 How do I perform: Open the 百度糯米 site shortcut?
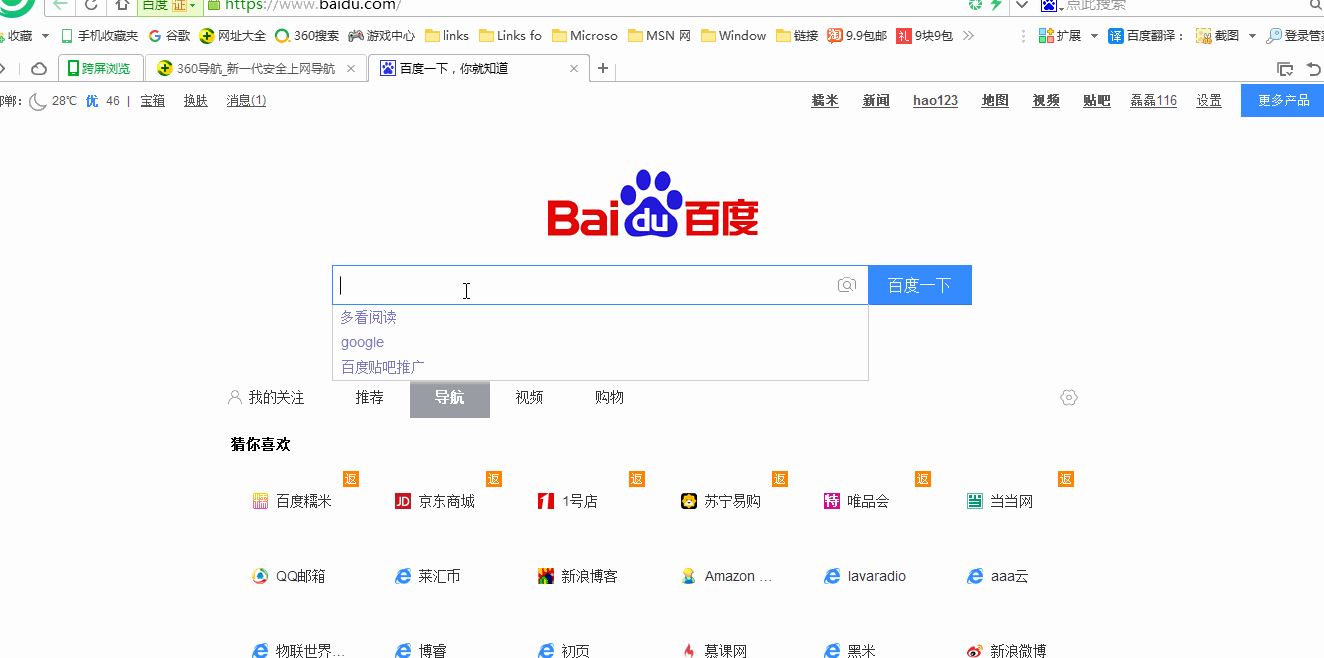pos(292,501)
